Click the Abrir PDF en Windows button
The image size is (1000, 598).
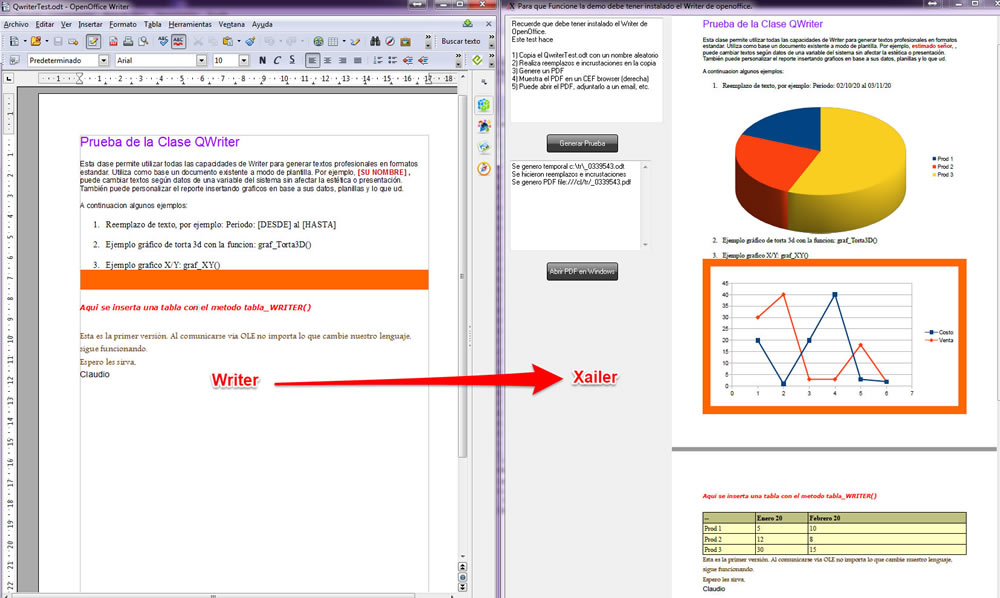tap(582, 272)
